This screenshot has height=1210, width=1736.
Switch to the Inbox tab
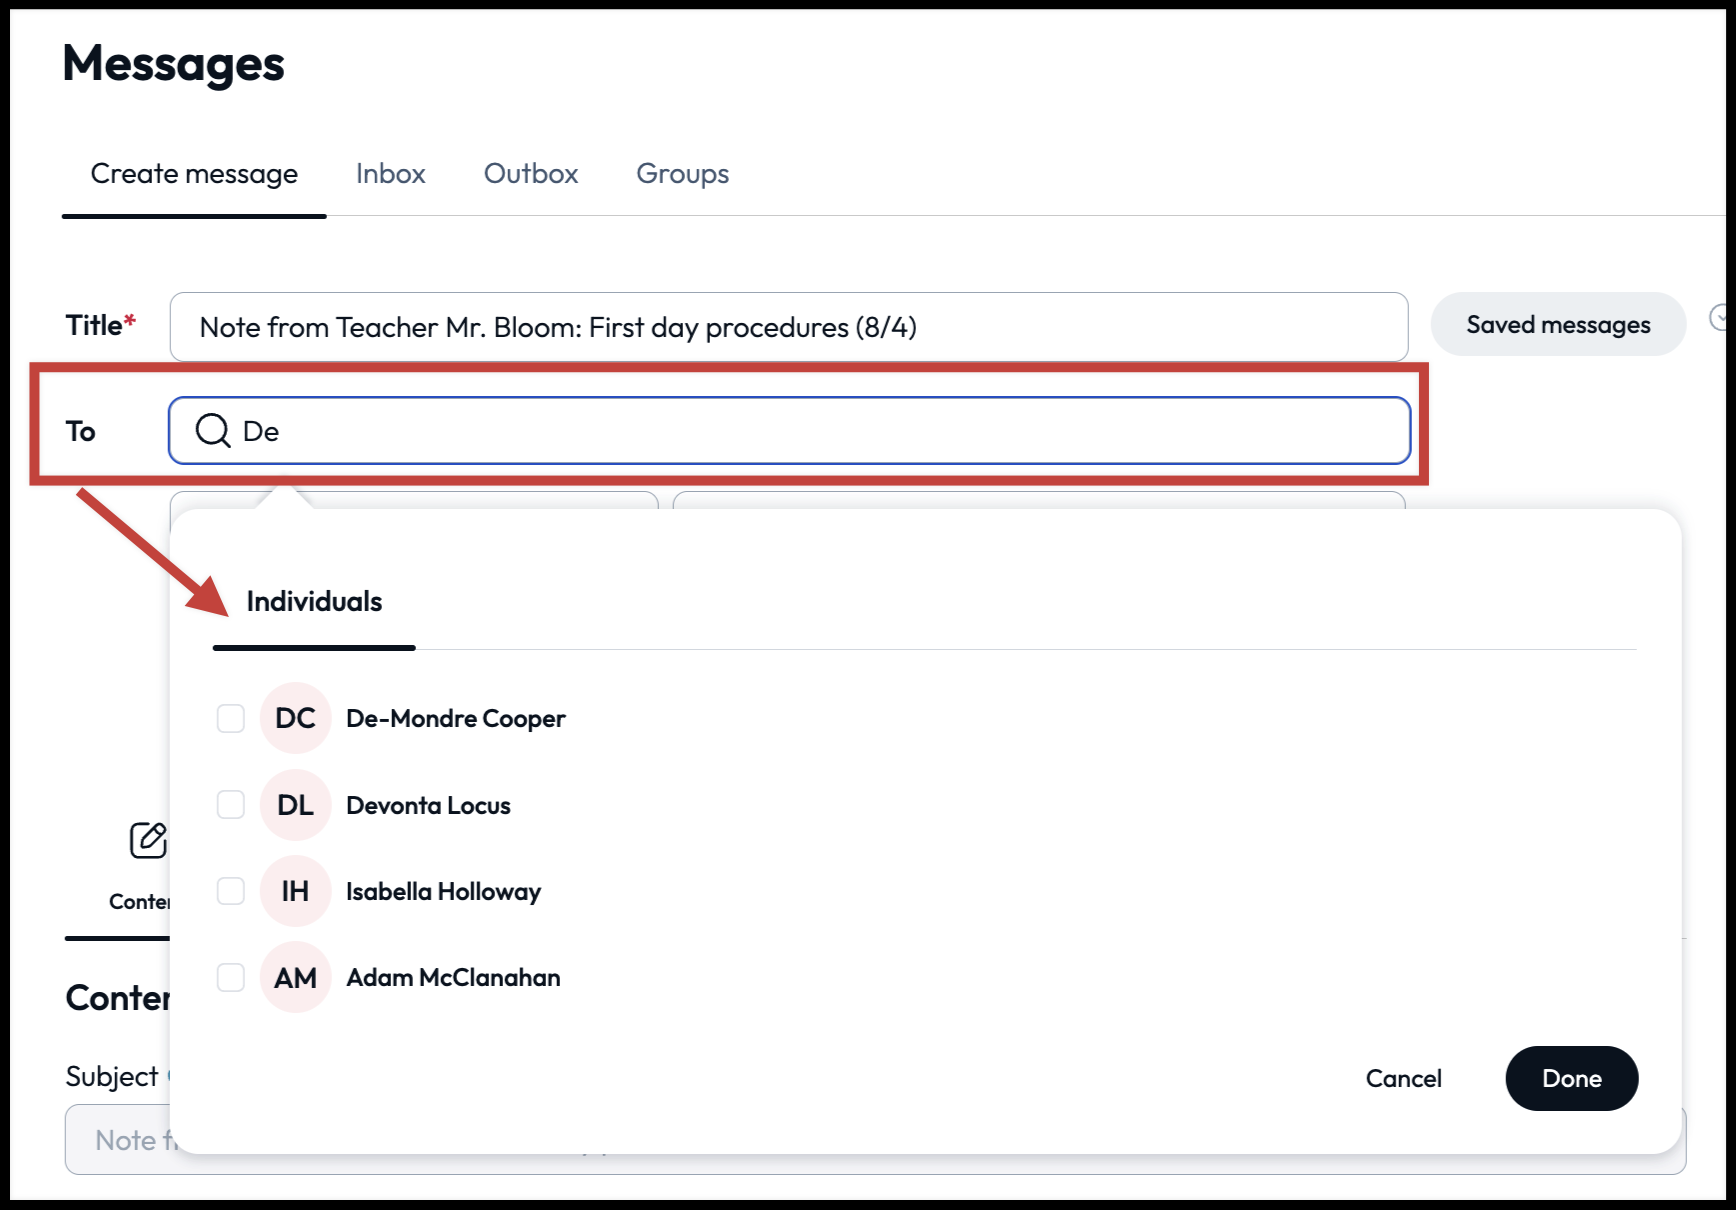[390, 174]
